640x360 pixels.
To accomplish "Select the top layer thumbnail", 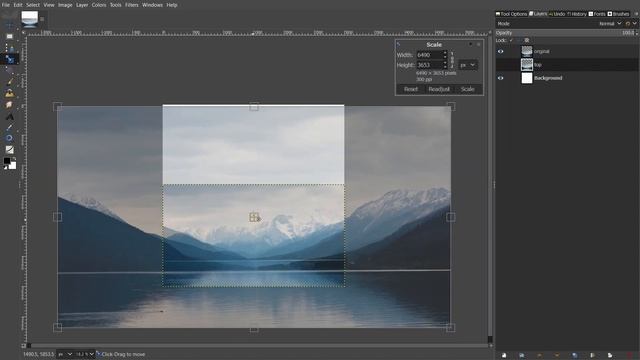I will (527, 64).
